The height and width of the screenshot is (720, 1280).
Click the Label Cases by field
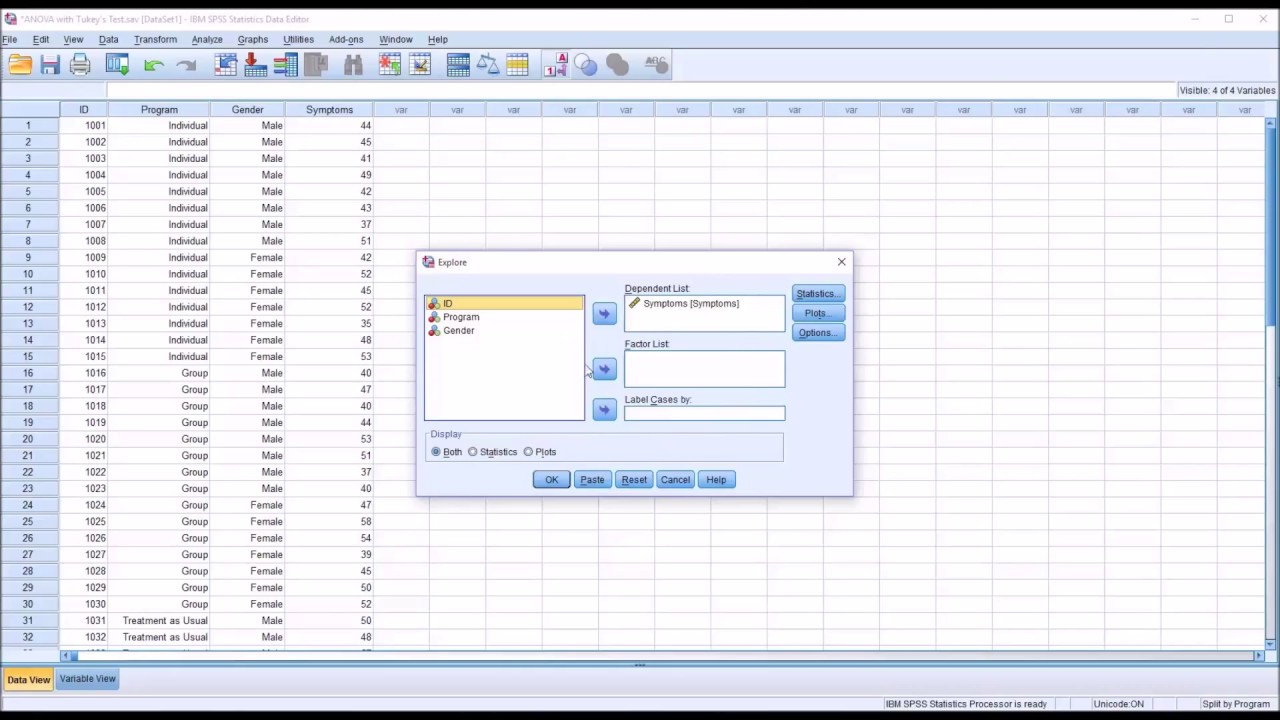[705, 413]
